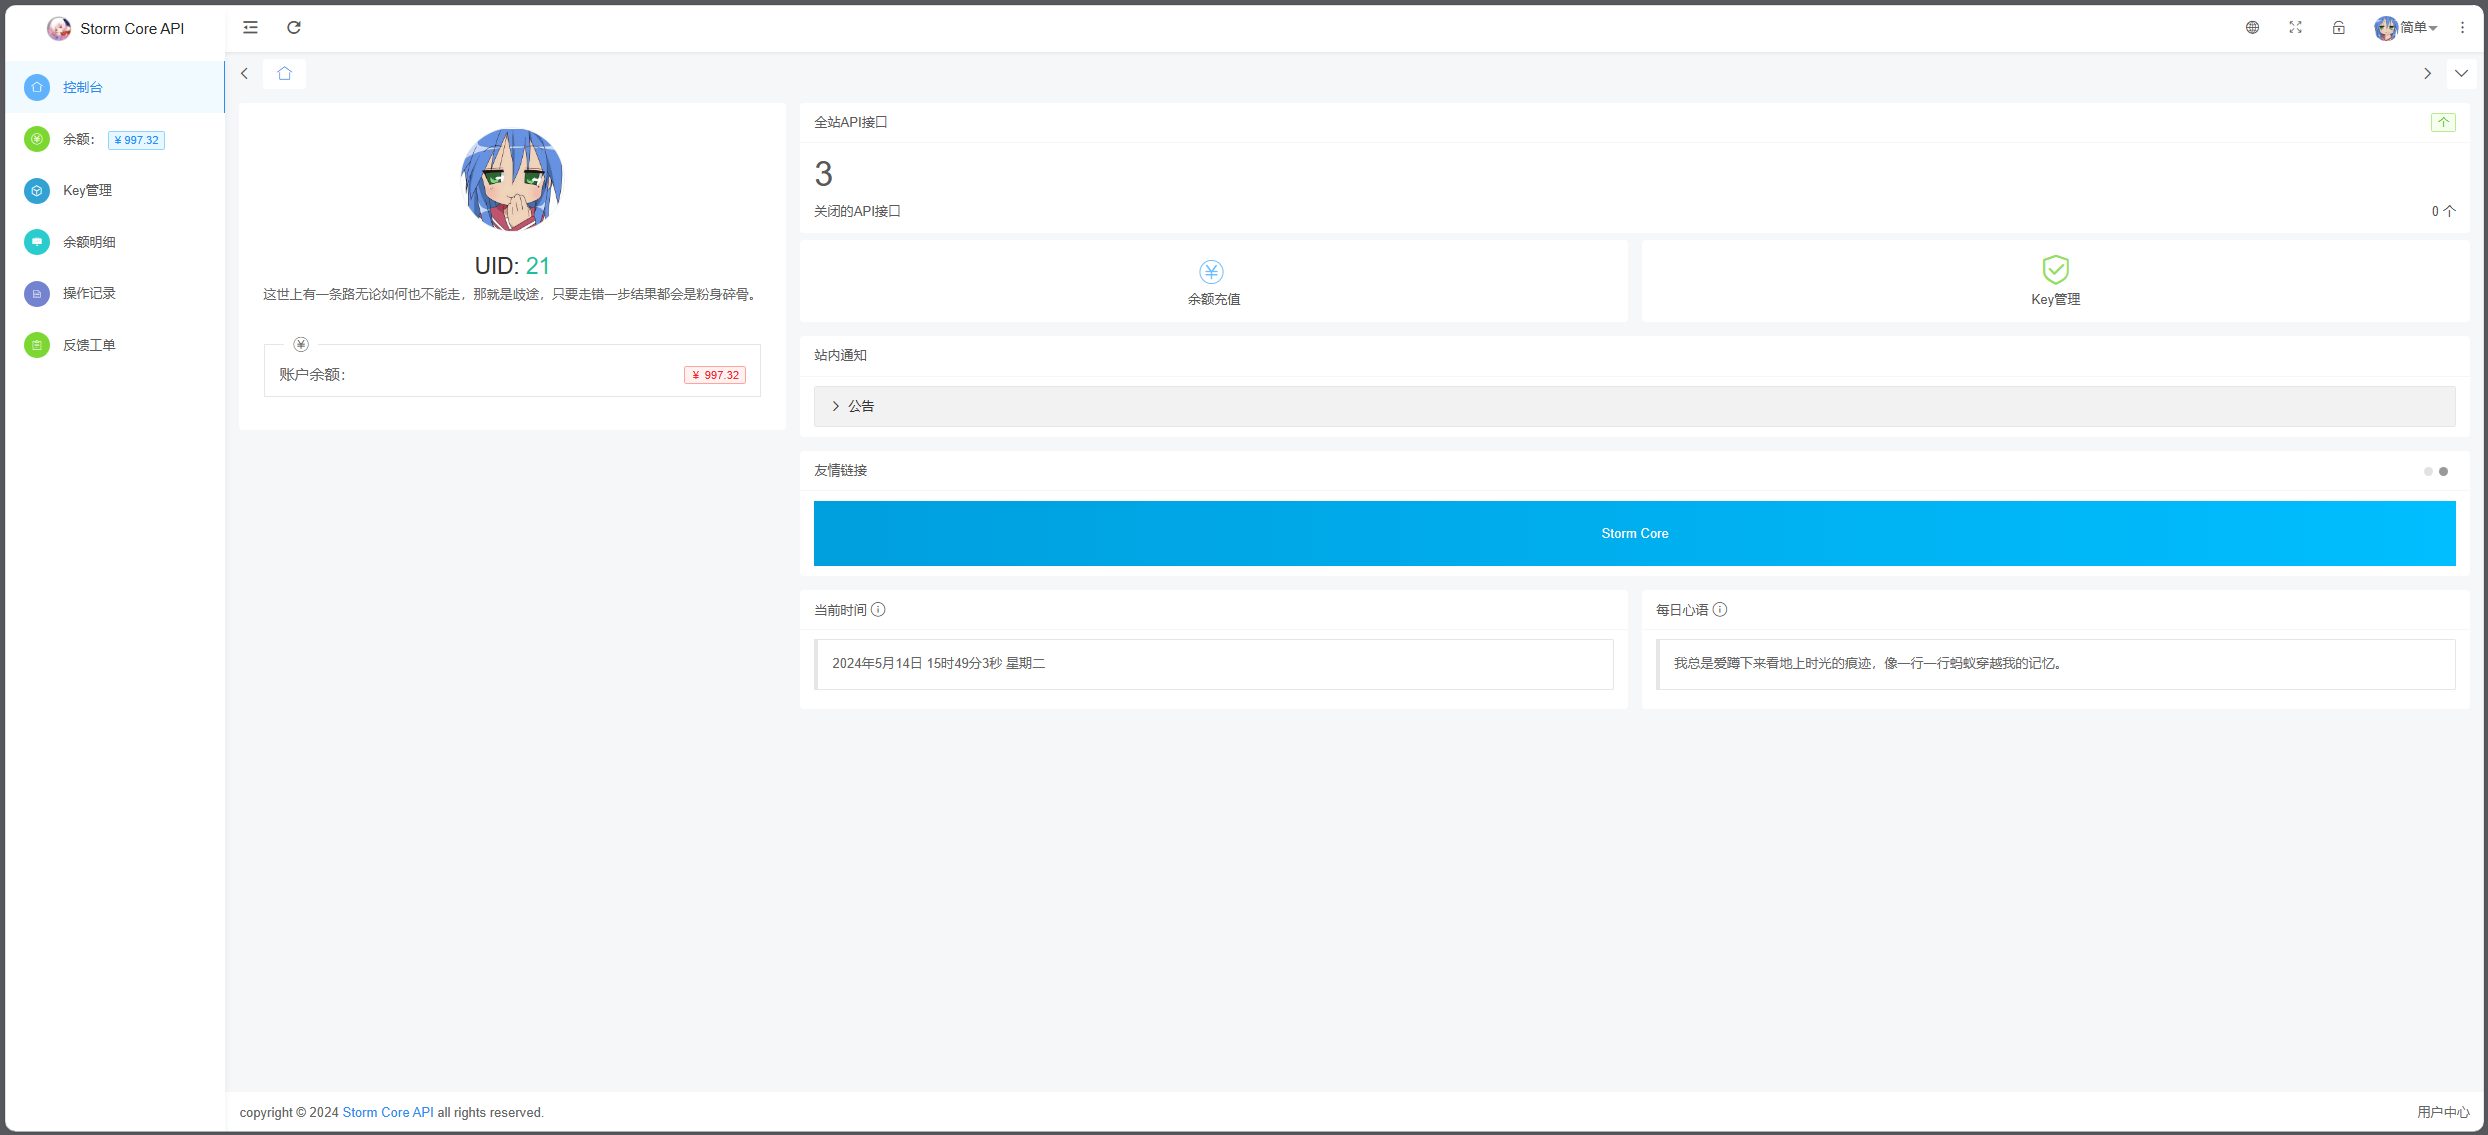
Task: Click the info icon next to 每日心语
Action: coord(1721,609)
